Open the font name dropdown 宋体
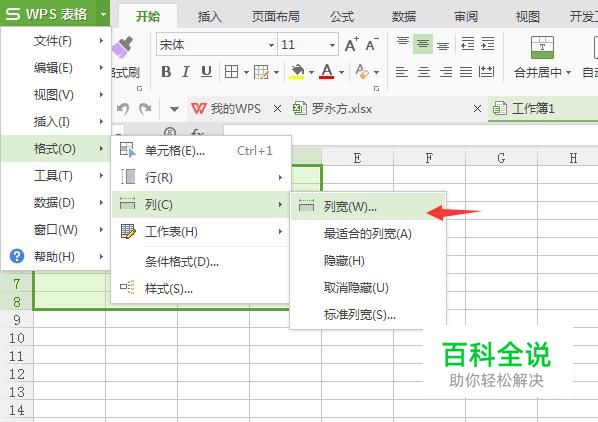598x422 pixels. coord(271,45)
